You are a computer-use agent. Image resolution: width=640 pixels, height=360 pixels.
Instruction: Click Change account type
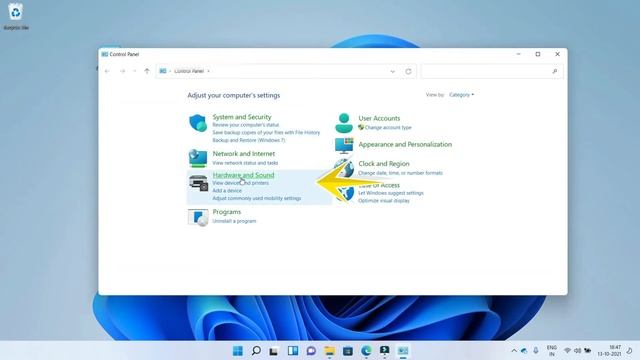click(x=388, y=127)
